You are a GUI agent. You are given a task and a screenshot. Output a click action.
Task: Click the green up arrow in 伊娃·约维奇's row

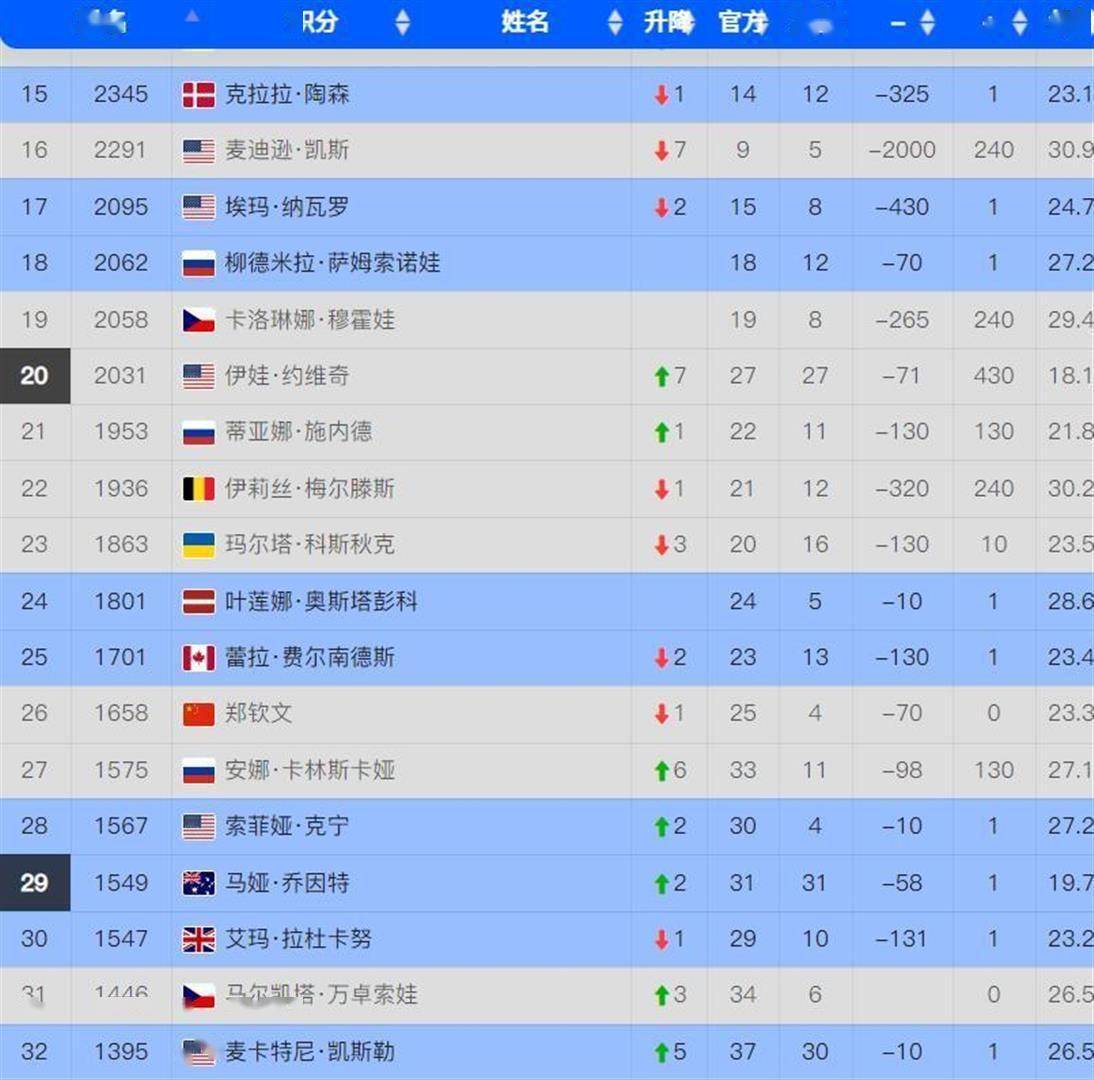tap(660, 377)
